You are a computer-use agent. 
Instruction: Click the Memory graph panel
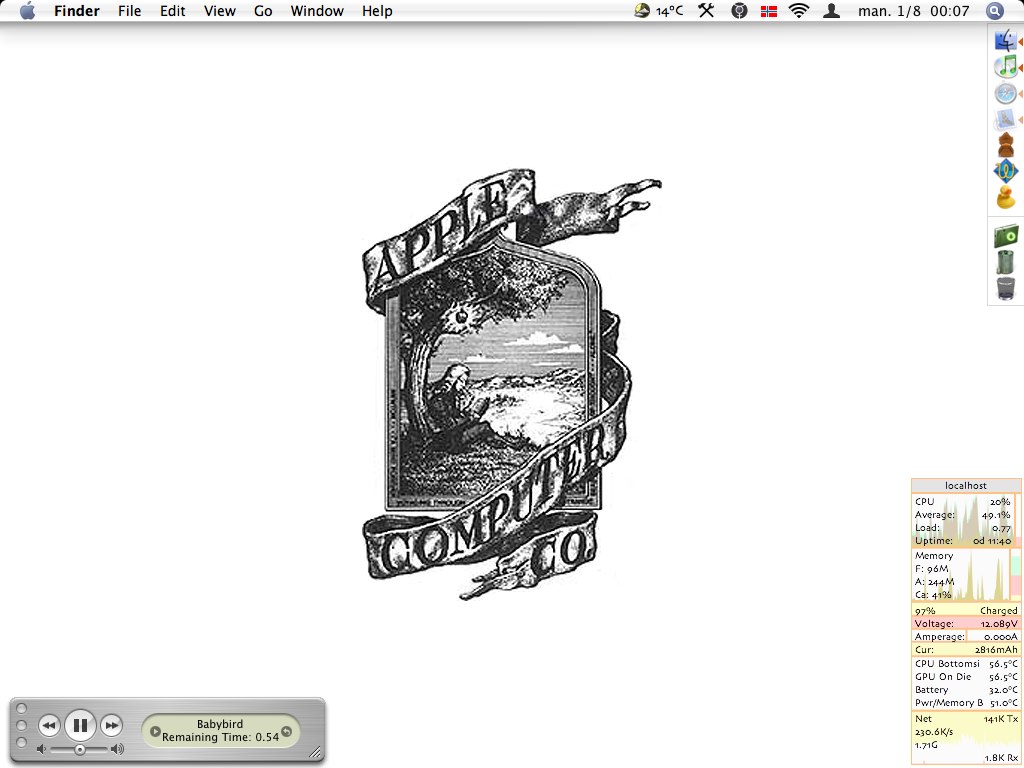(x=966, y=575)
